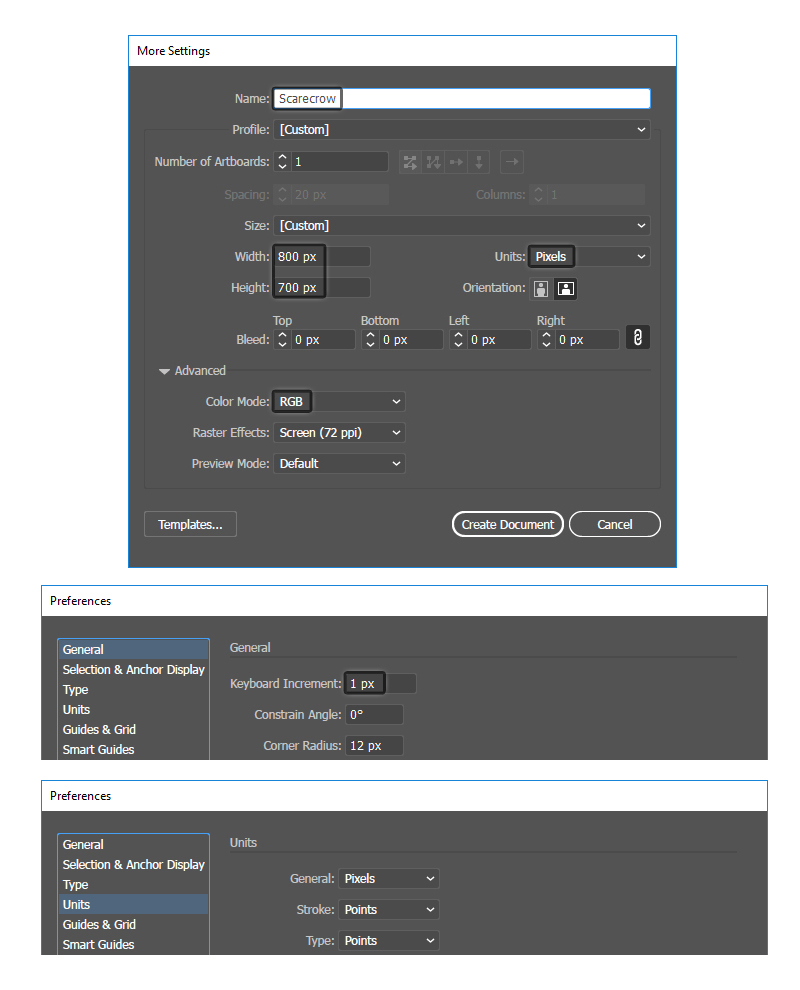Screen dimensions: 800x990
Task: Click the Templates... button
Action: [190, 524]
